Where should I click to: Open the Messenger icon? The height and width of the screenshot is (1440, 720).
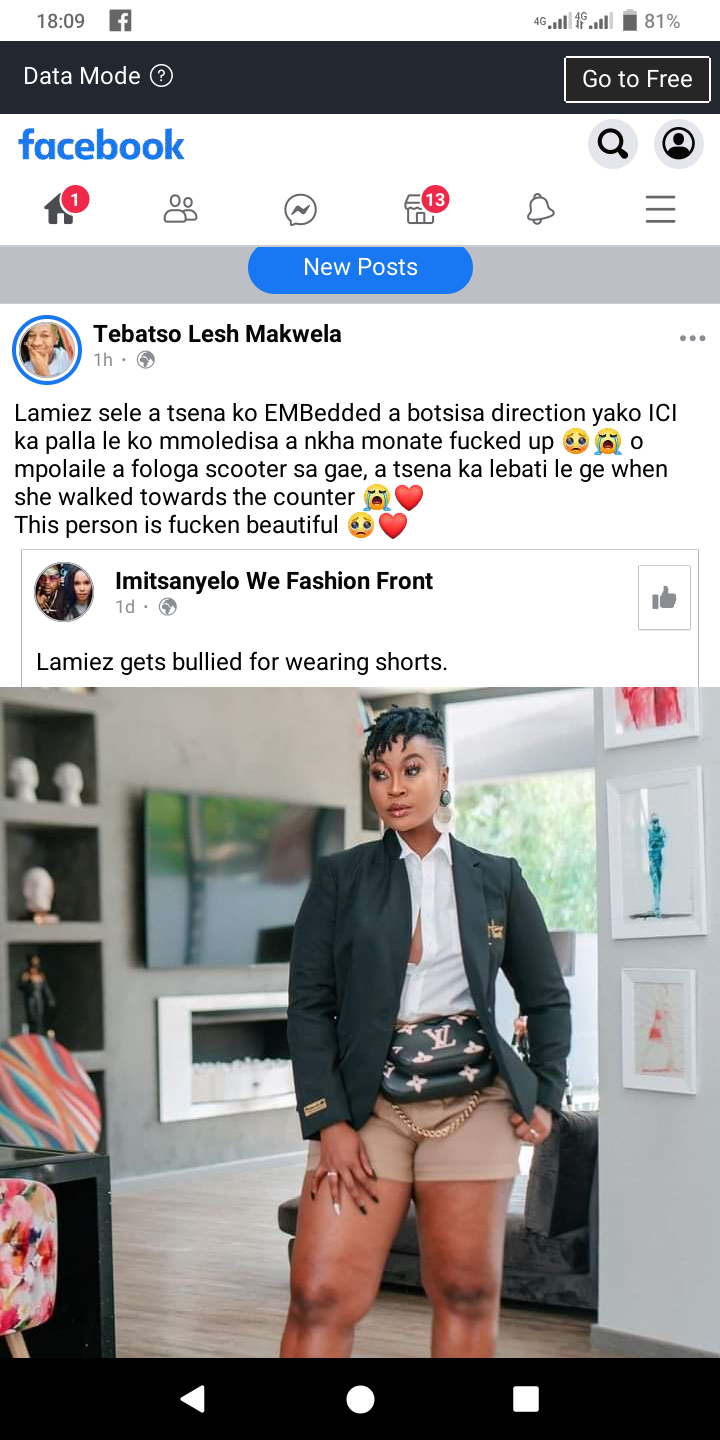[300, 209]
